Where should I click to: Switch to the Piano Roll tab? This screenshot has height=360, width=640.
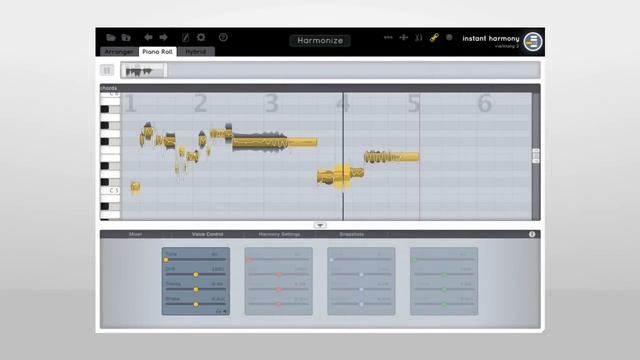coord(158,52)
